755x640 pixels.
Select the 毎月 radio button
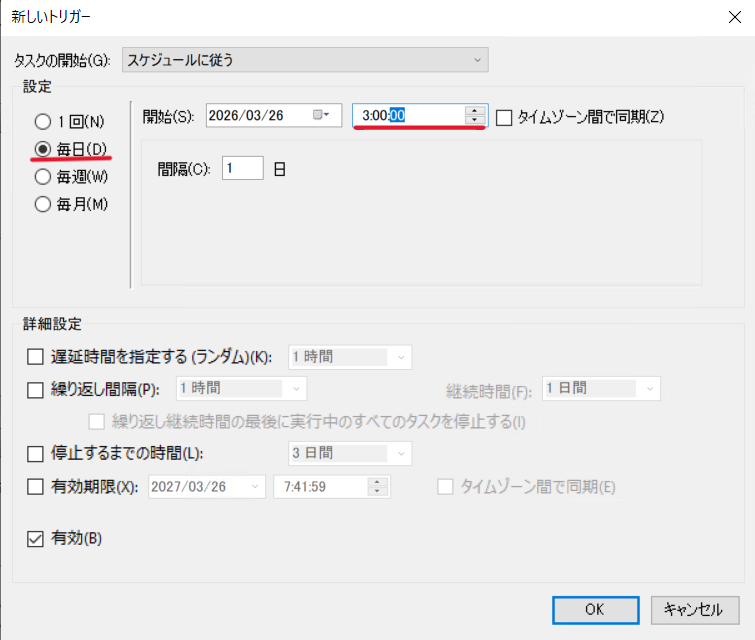[42, 204]
